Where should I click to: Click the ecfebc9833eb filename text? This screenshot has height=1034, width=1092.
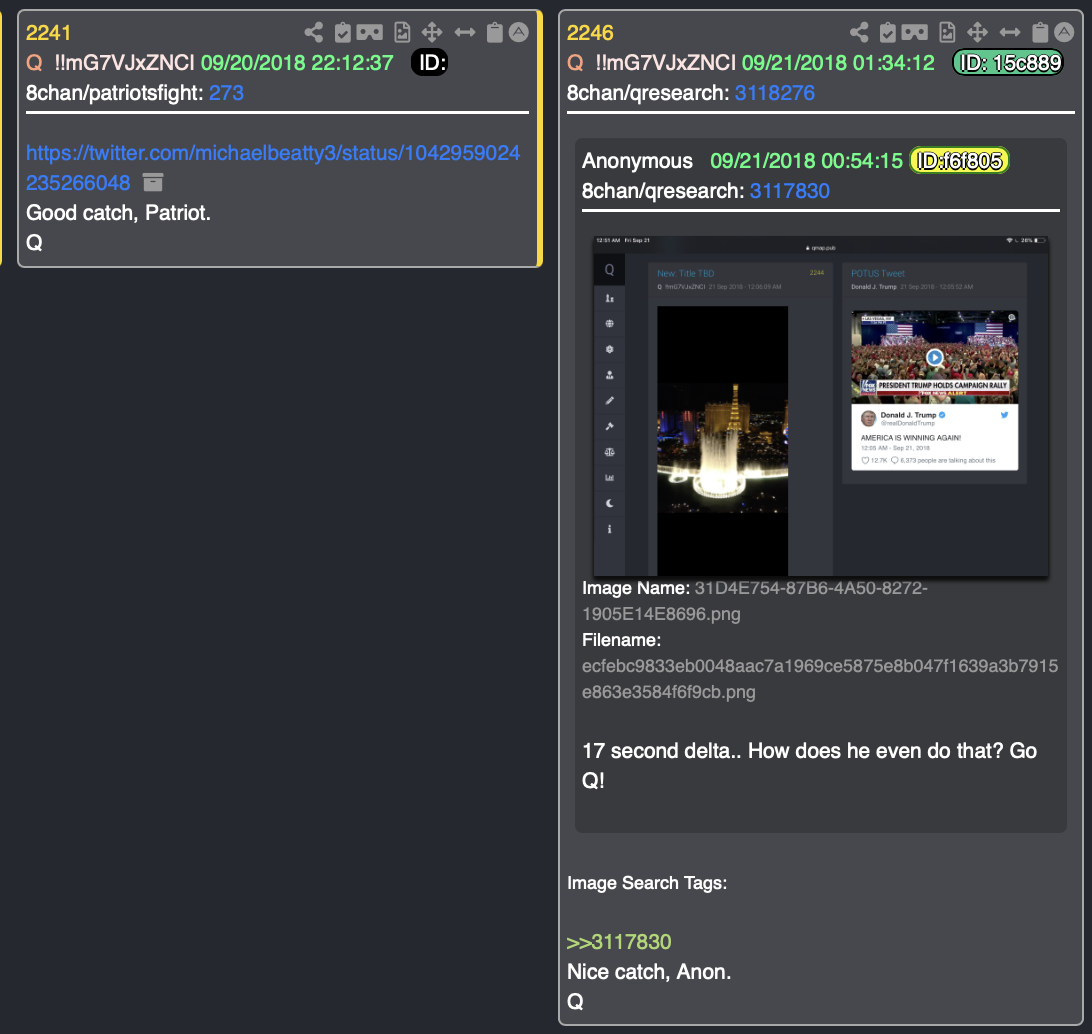(820, 679)
